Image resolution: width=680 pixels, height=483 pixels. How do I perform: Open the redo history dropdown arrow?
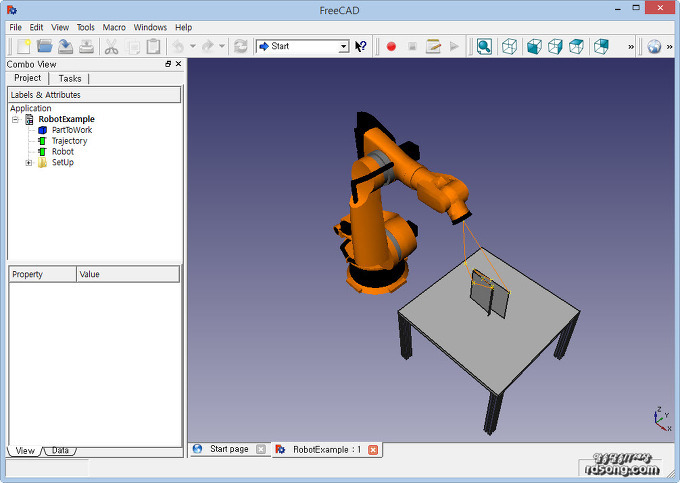222,46
